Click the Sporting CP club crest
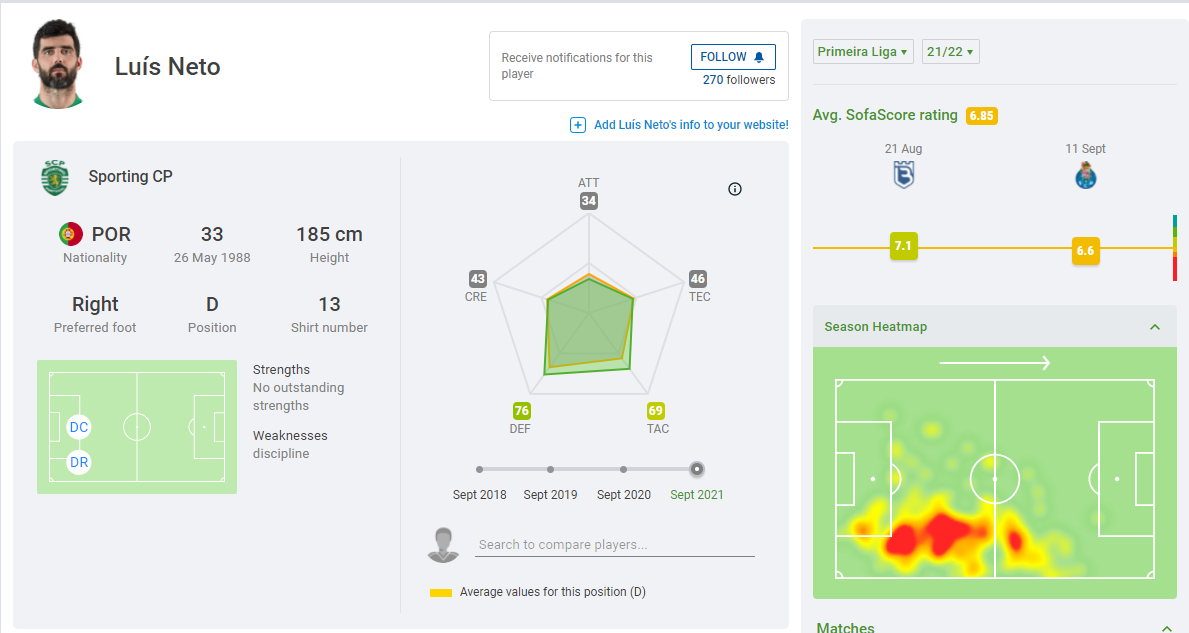The image size is (1189, 633). pos(55,177)
